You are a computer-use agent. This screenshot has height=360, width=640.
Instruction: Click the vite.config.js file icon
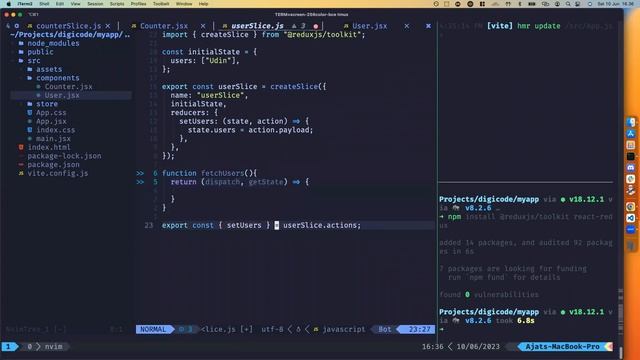21,173
